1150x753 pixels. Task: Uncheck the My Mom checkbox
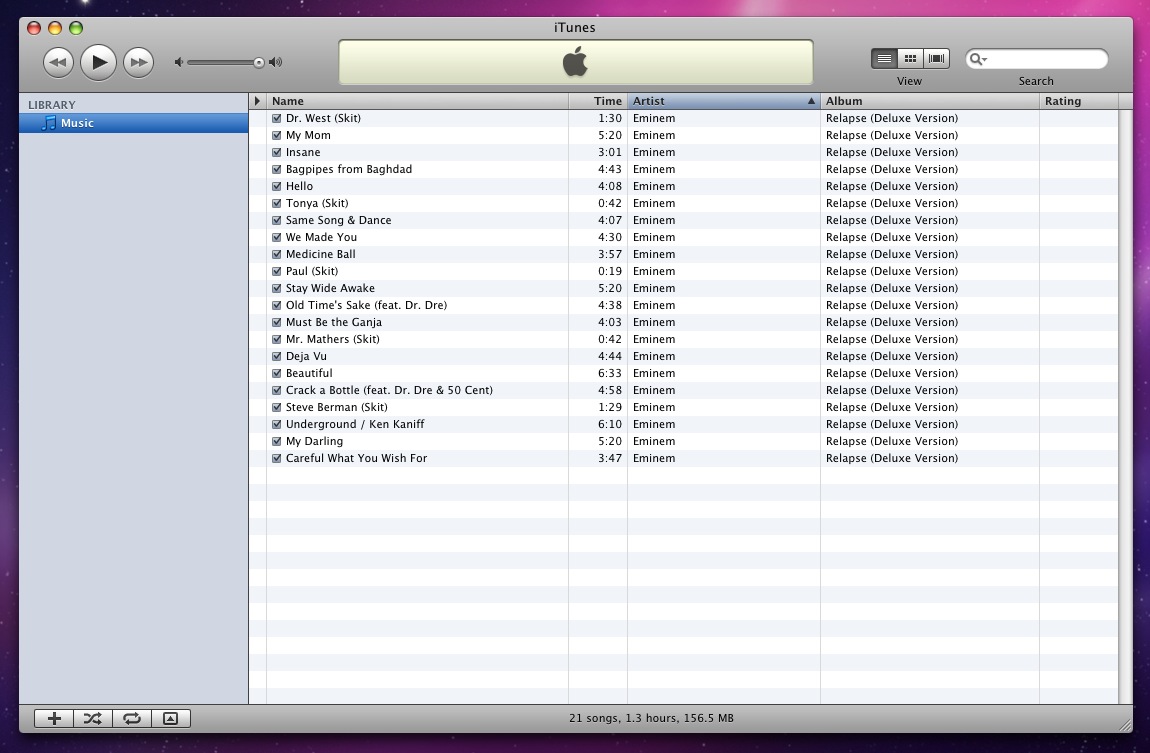pyautogui.click(x=276, y=135)
